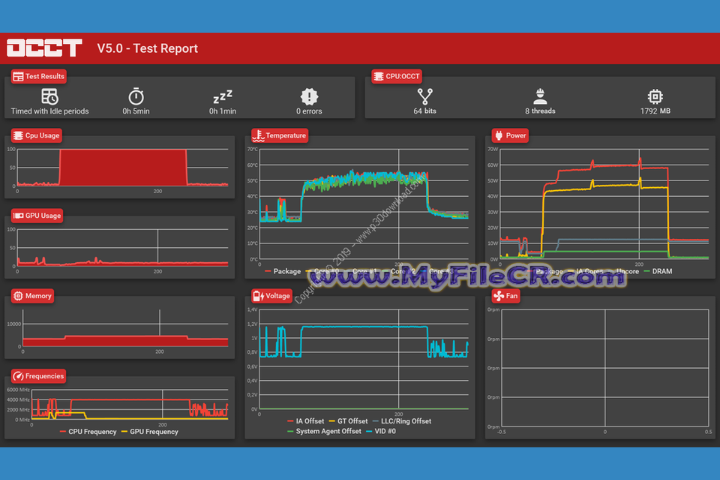This screenshot has width=720, height=480.
Task: Click the CPU:OCCT badge icon
Action: tap(378, 76)
